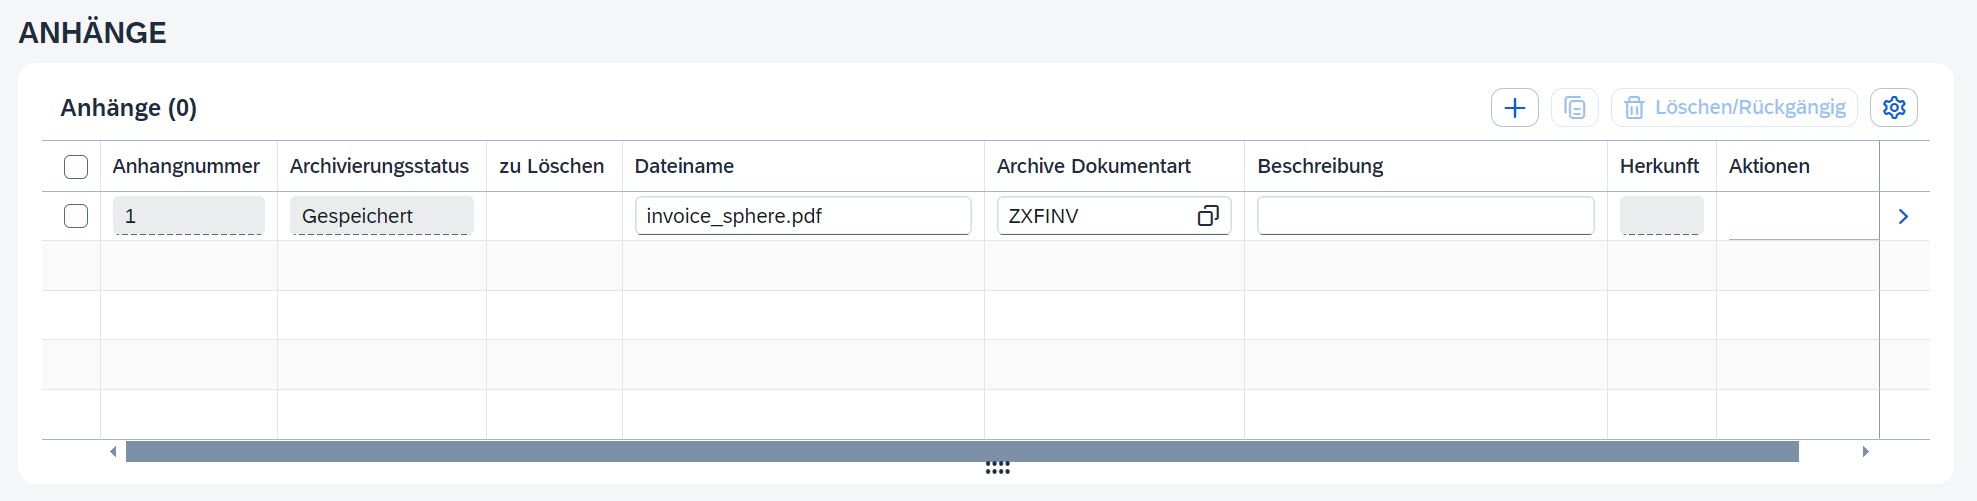Click the Archive Dokumentart ZXFINV field
Screen dimensions: 1977x501
pos(1095,216)
